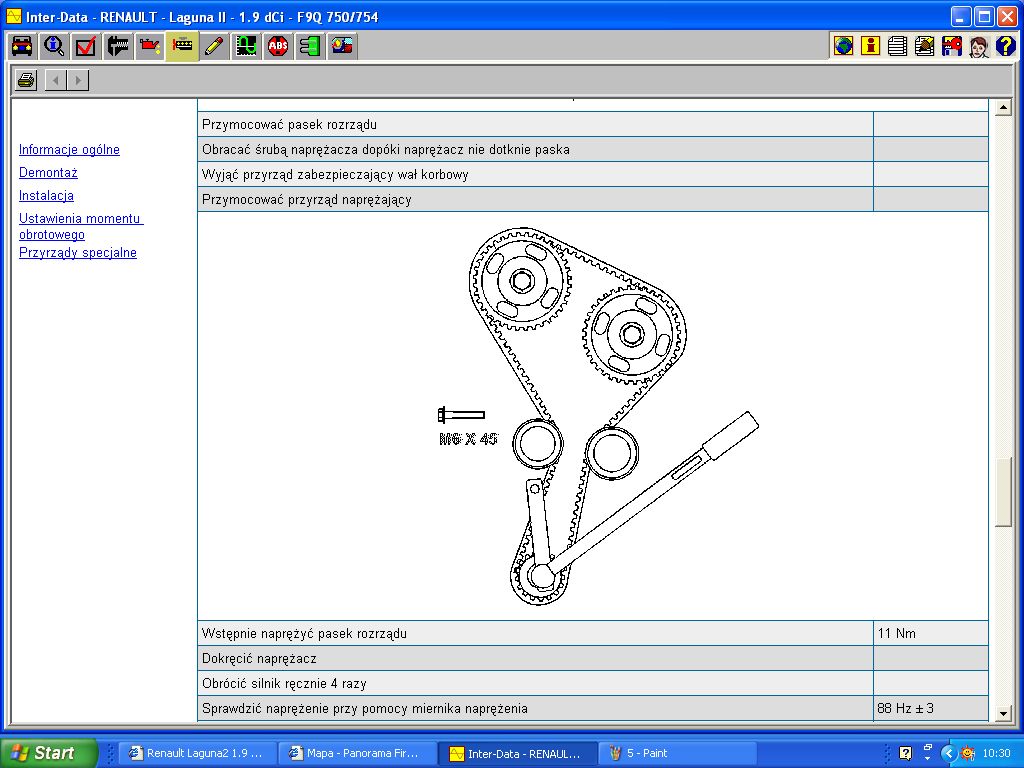This screenshot has height=768, width=1024.
Task: Select row 'Przymocować przyrząd naprężający'
Action: [x=536, y=199]
